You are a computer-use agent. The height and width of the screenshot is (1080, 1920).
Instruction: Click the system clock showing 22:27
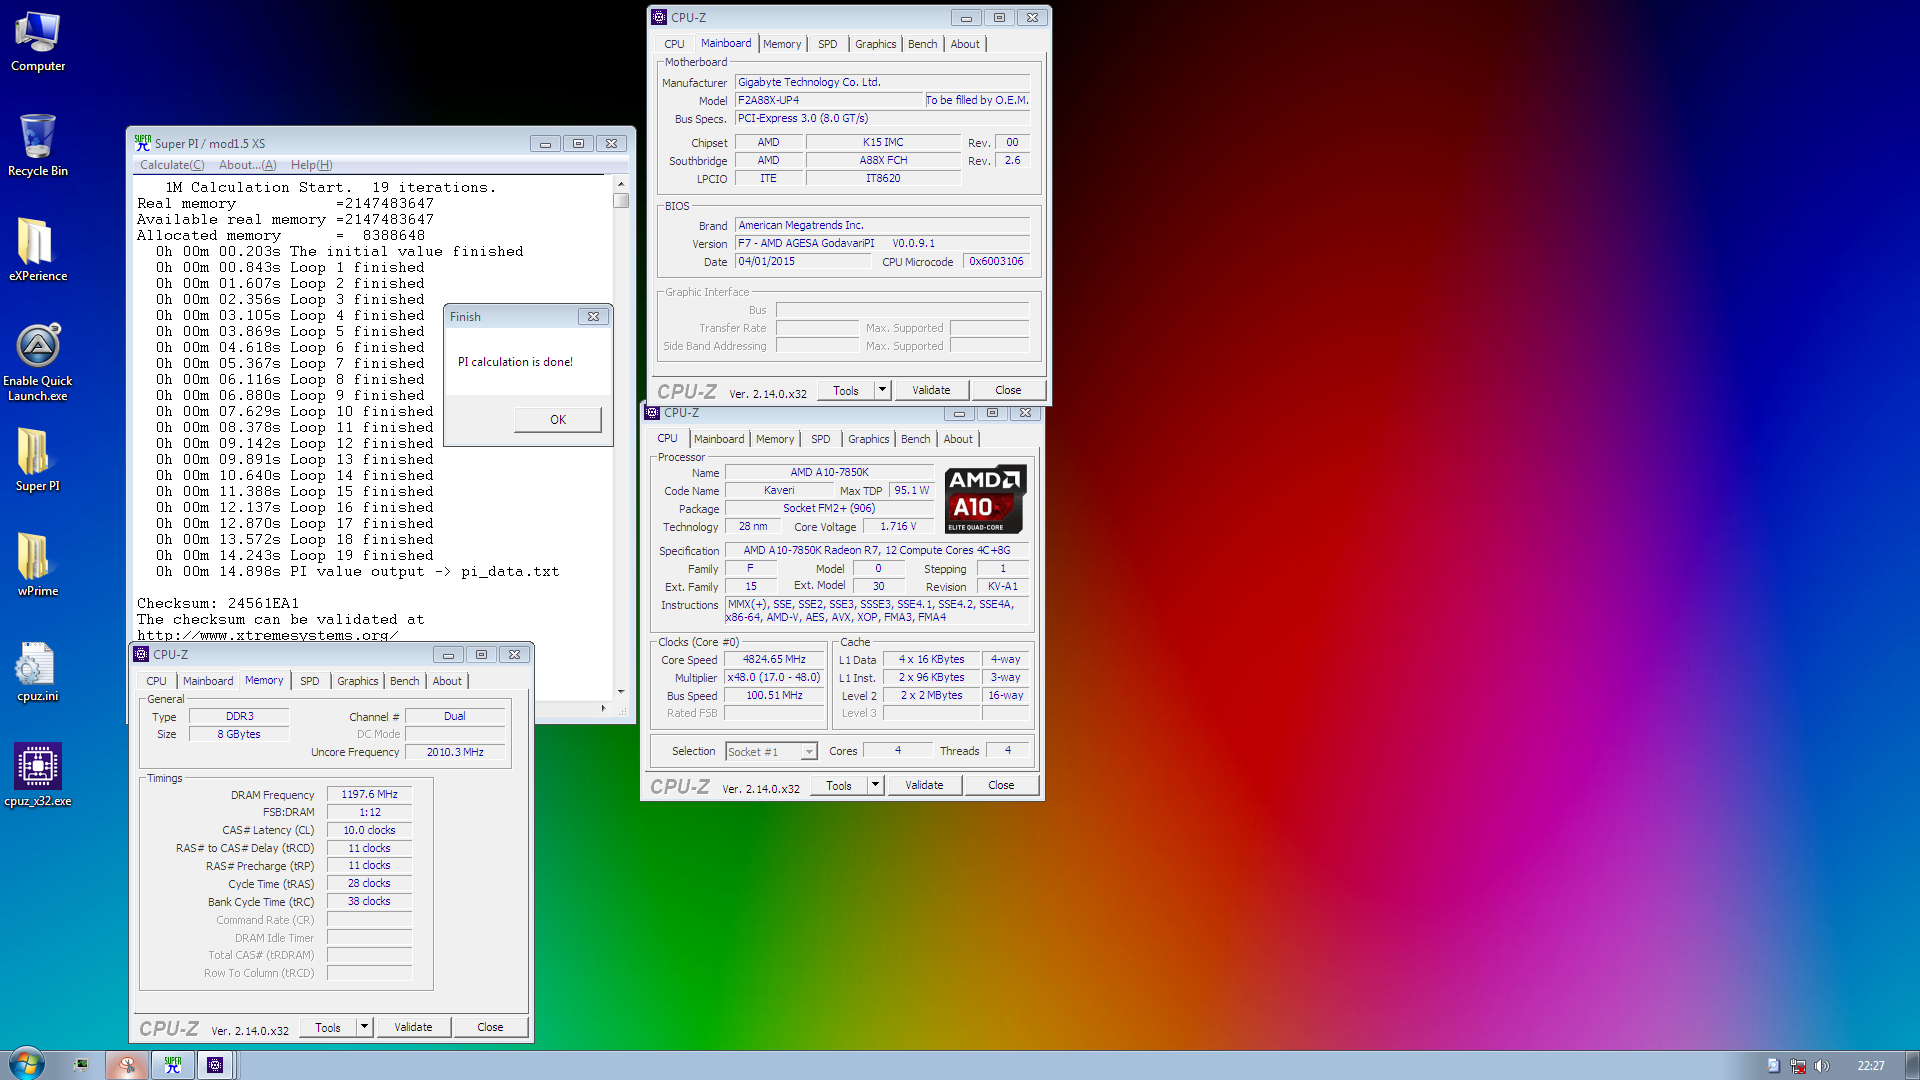(1870, 1066)
